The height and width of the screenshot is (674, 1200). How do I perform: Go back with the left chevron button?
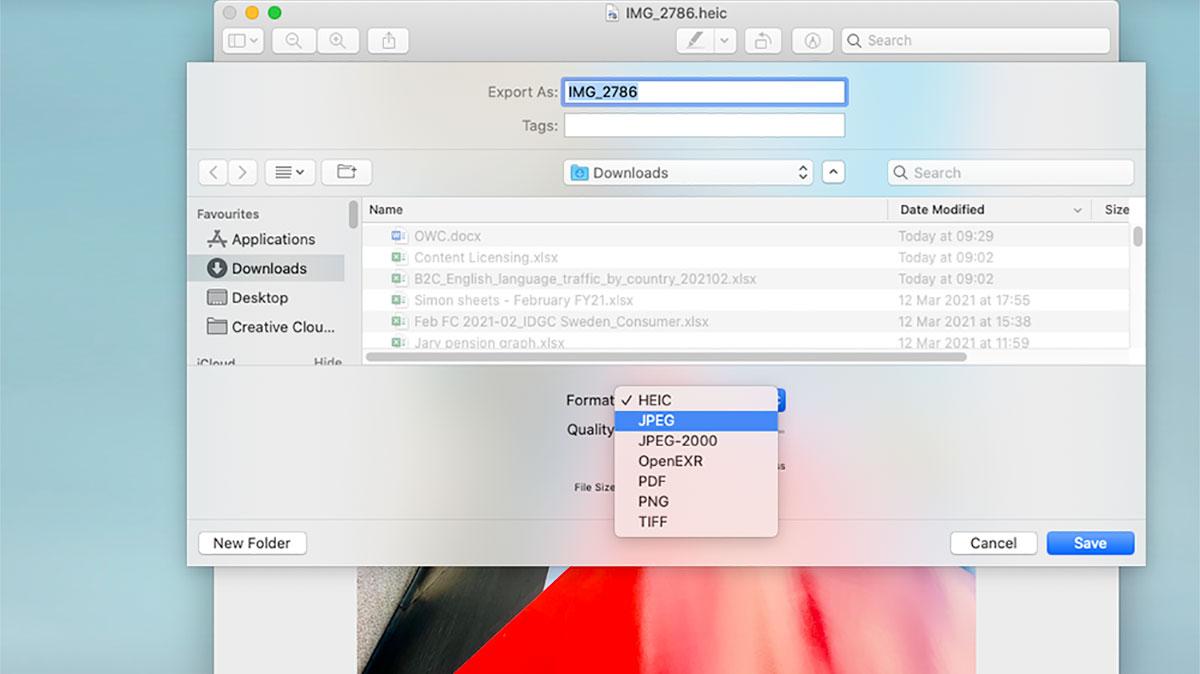pos(213,172)
